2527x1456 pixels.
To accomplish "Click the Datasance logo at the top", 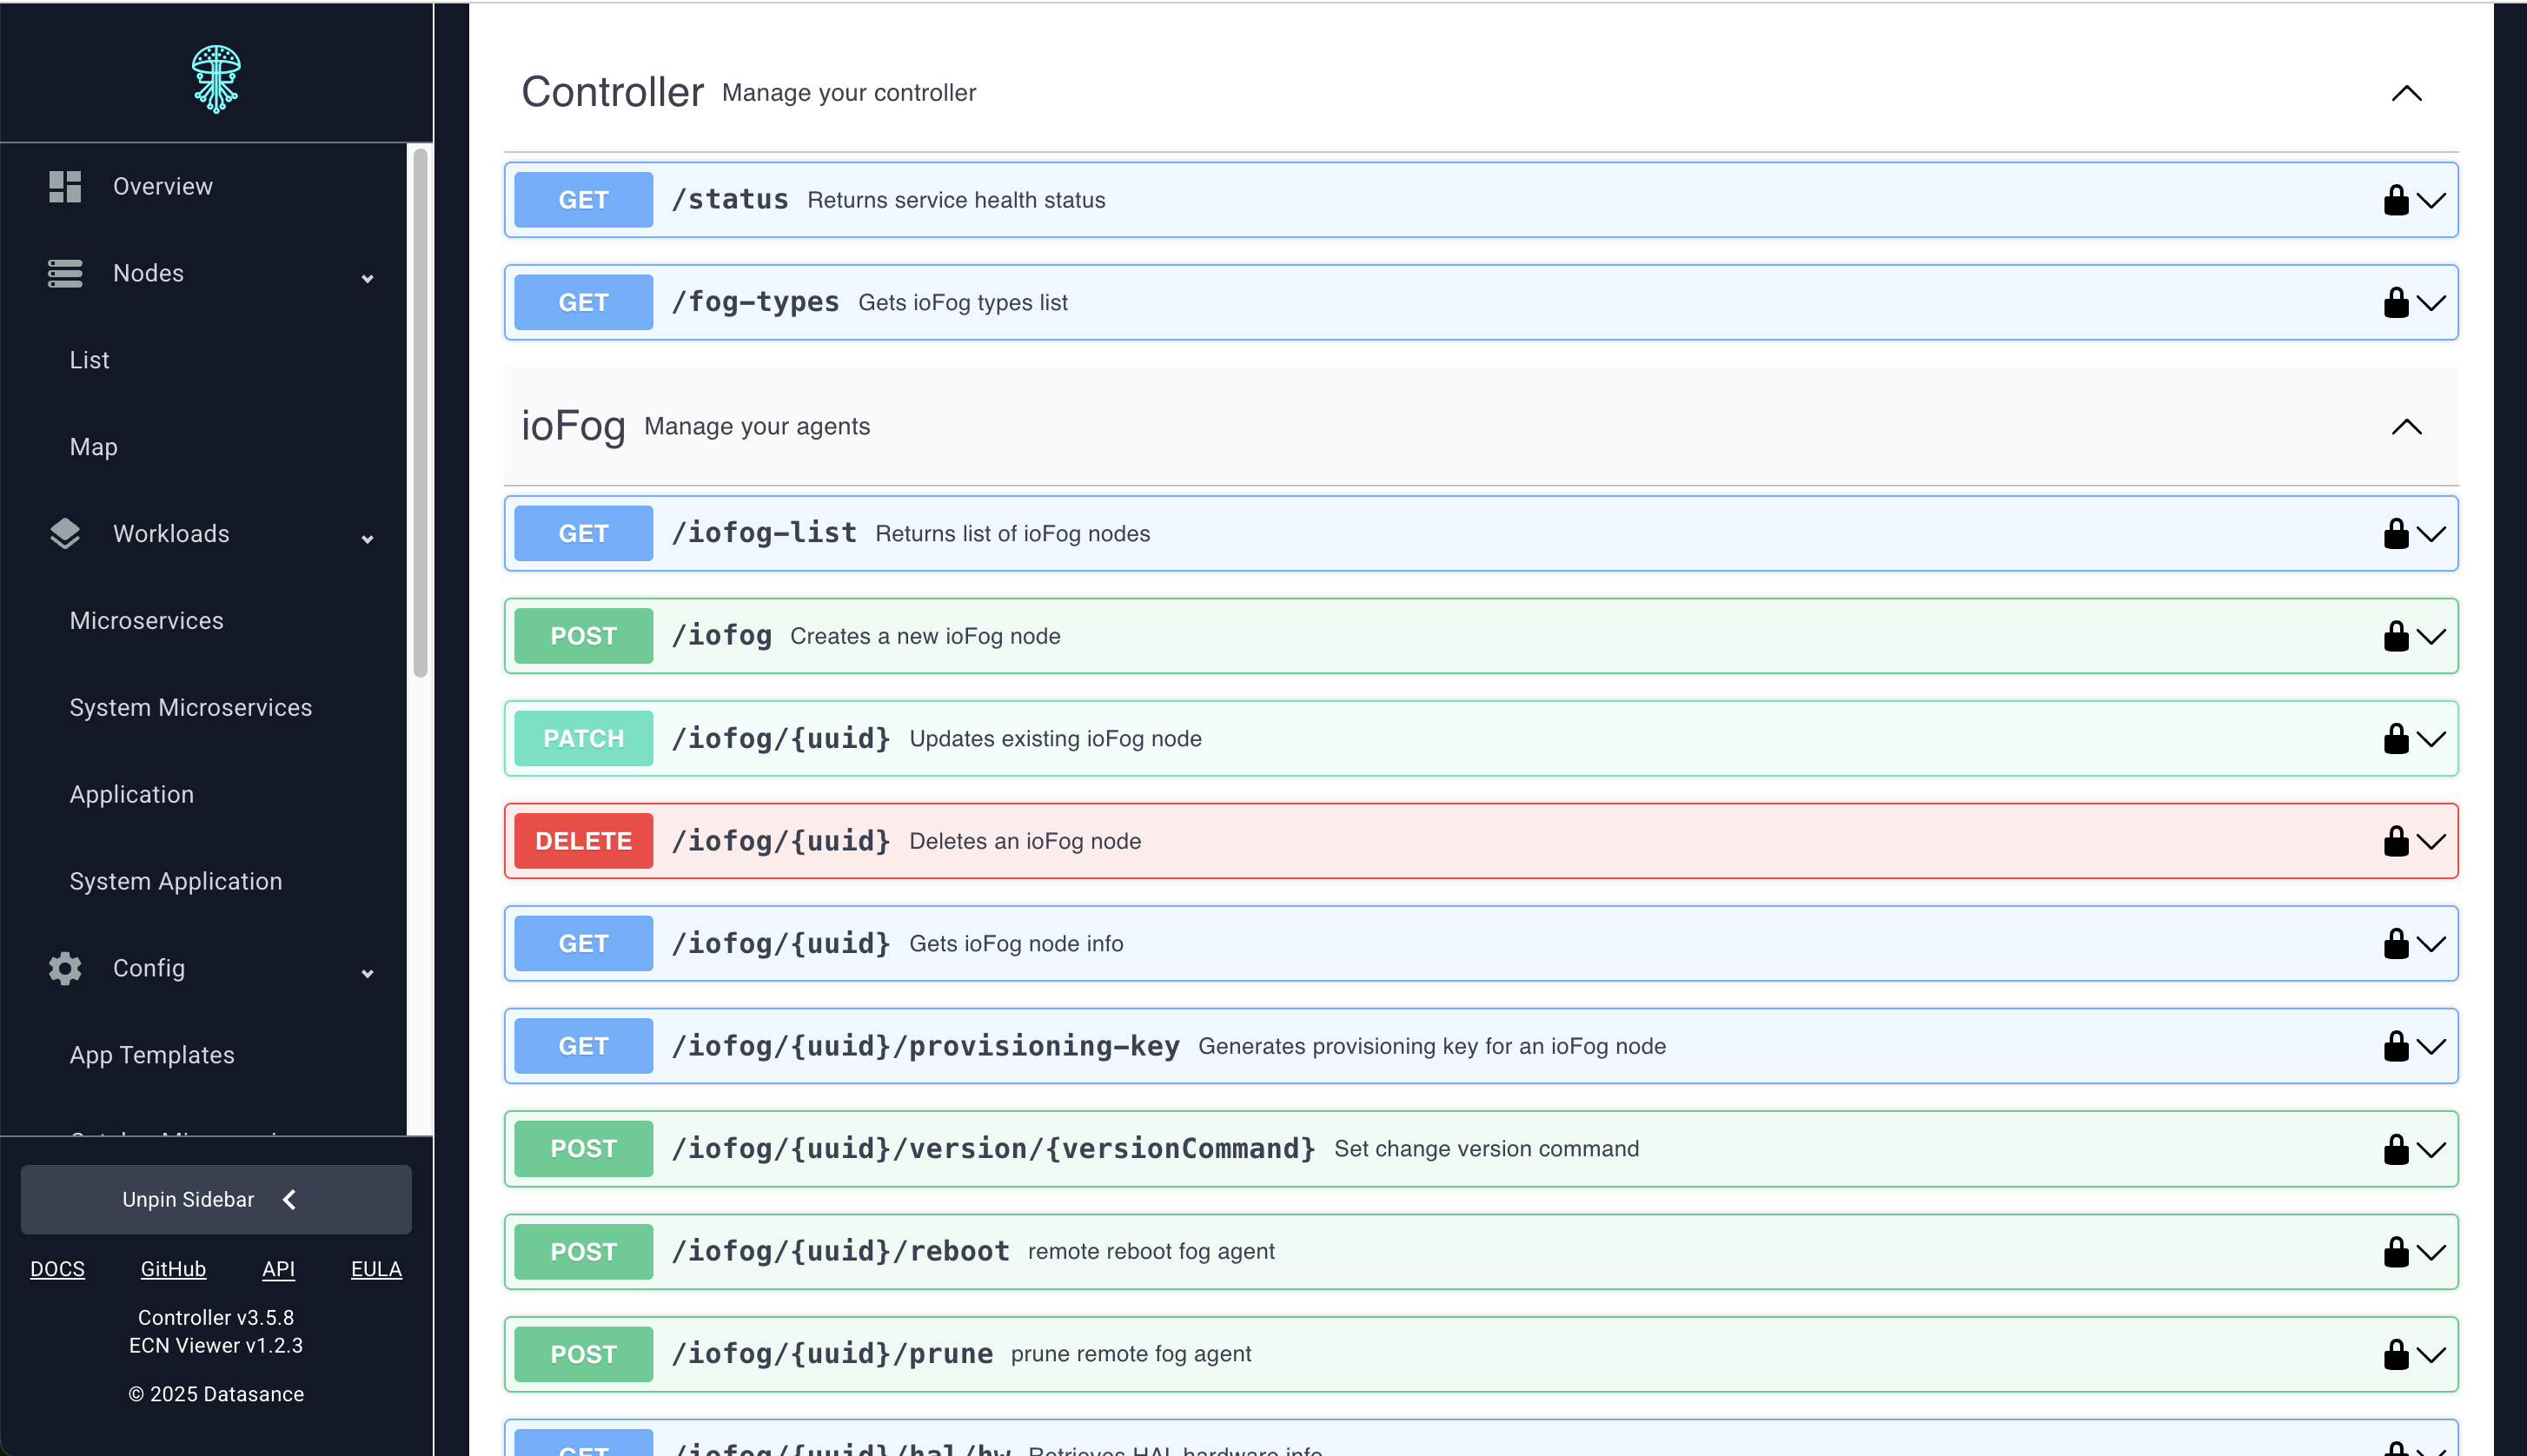I will click(x=216, y=78).
